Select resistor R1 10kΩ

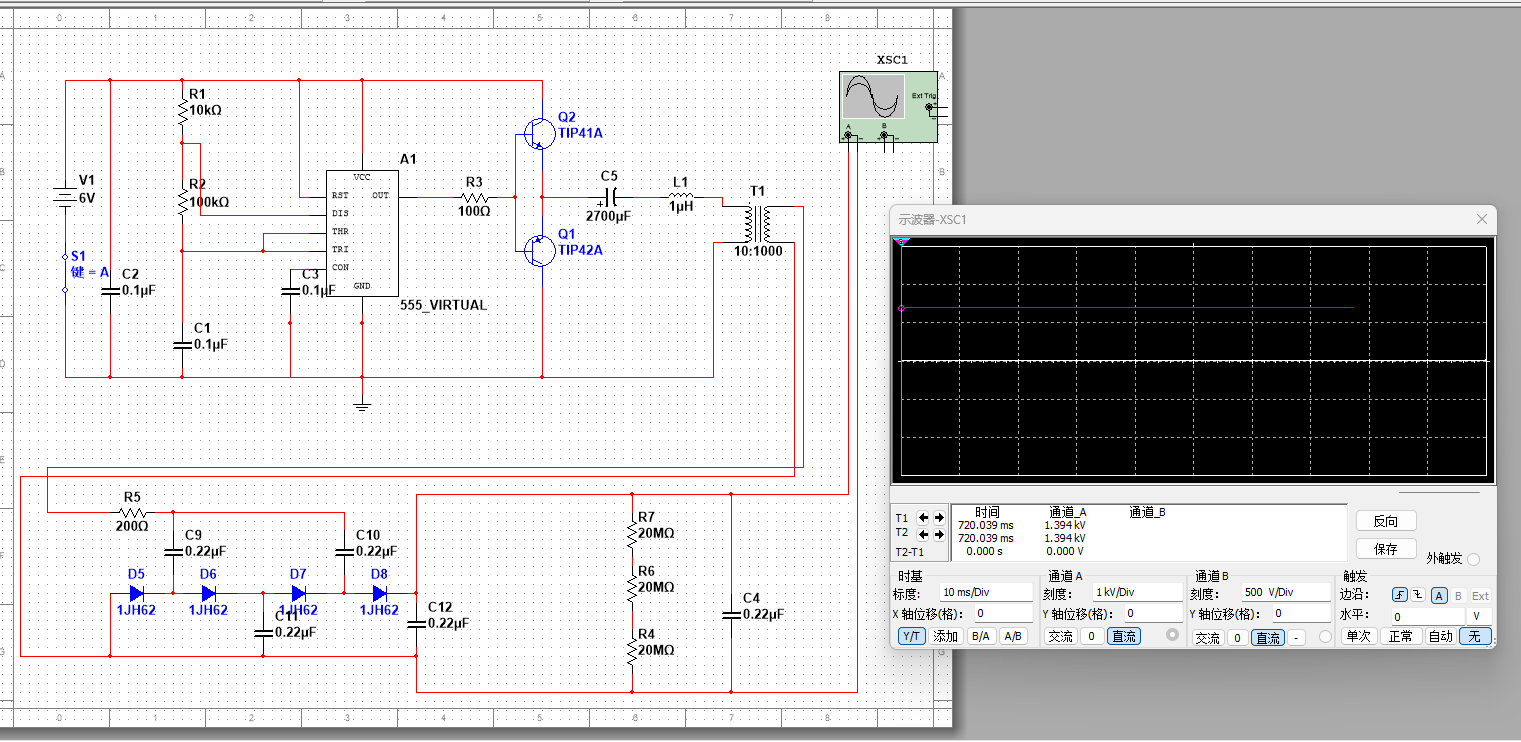tap(182, 109)
